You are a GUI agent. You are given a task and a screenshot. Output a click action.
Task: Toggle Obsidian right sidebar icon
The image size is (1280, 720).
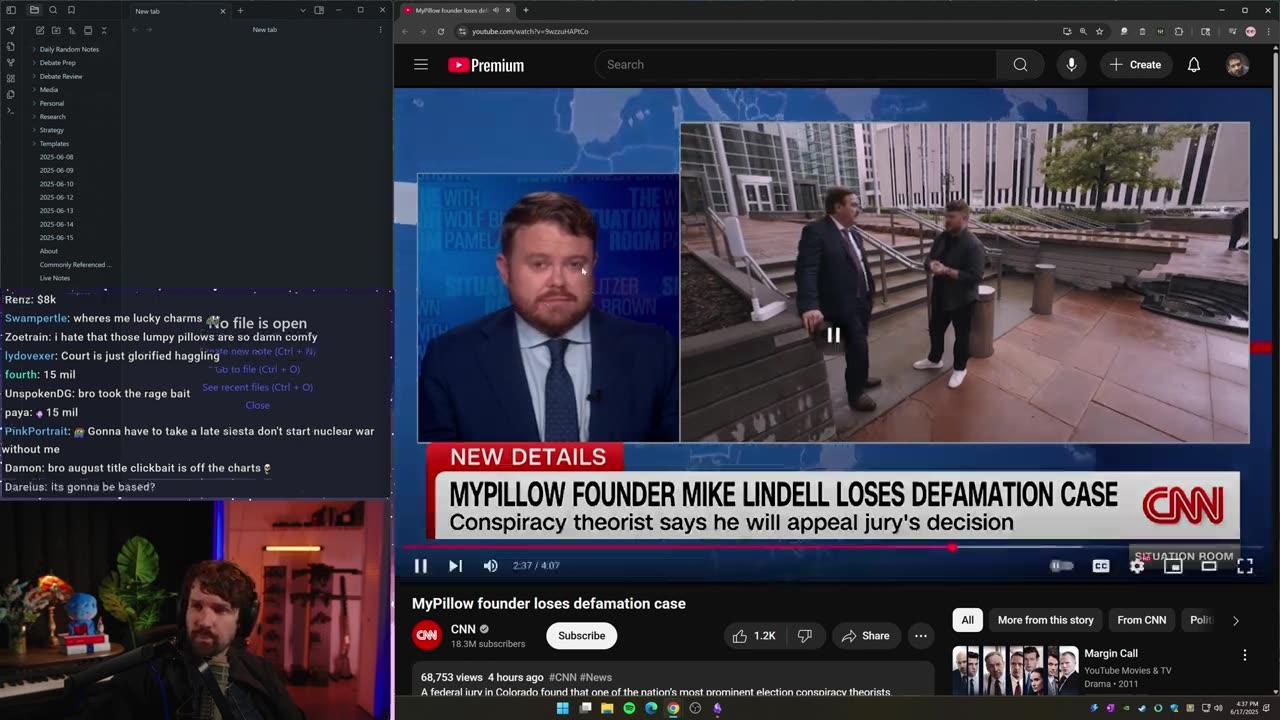(319, 10)
